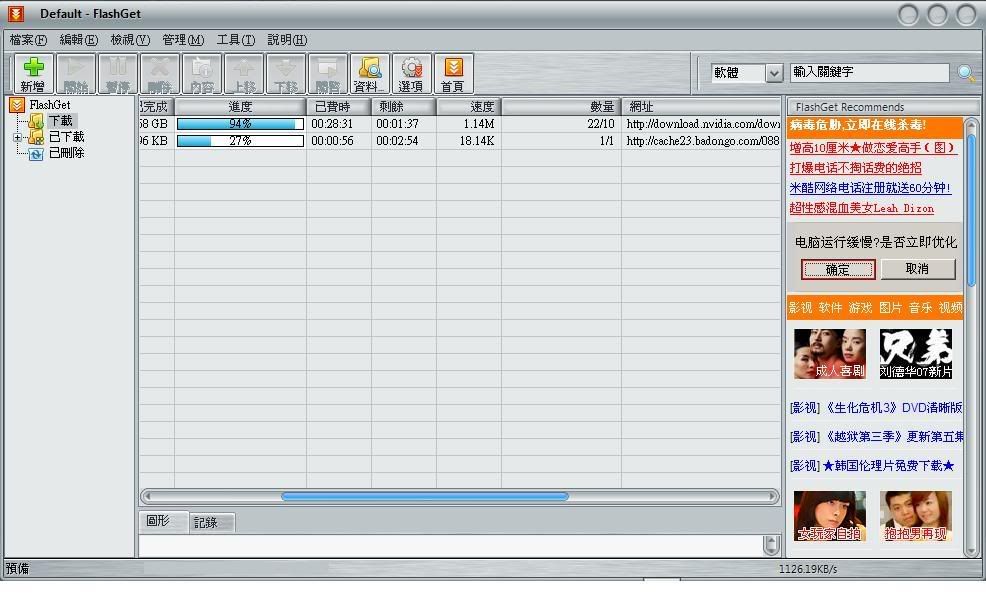
Task: Click the 94% progress bar
Action: [240, 124]
